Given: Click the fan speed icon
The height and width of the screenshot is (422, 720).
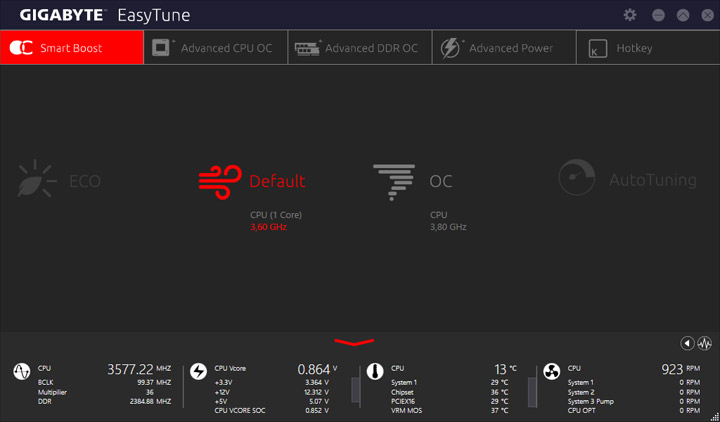Looking at the screenshot, I should 551,371.
